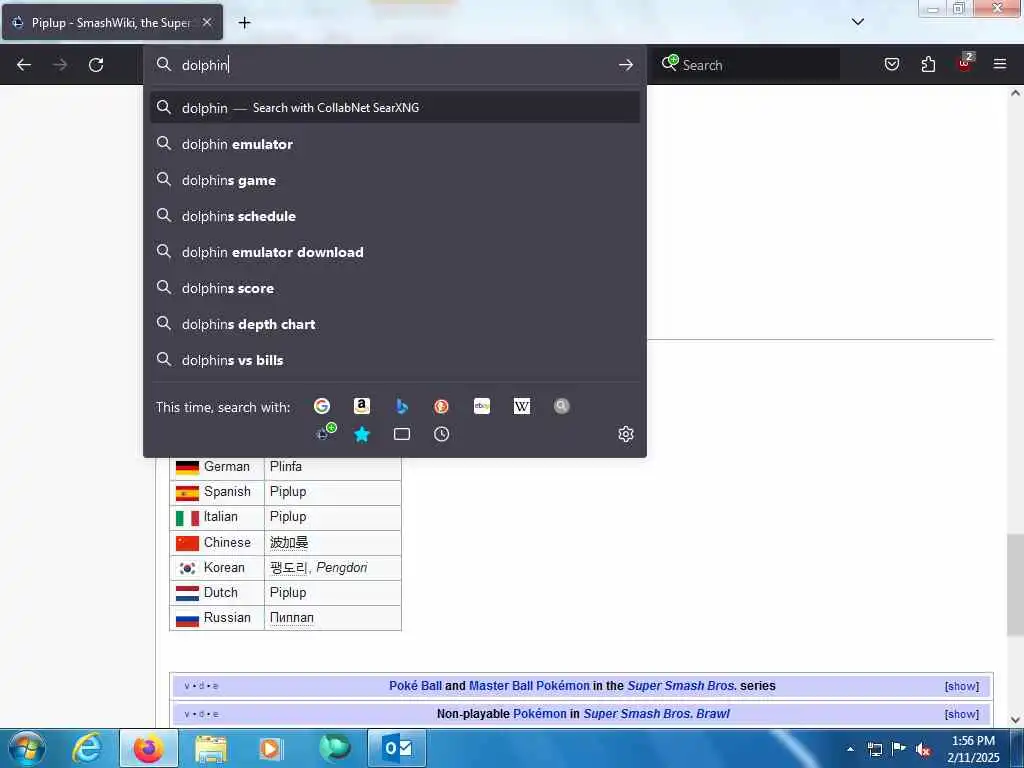Click the page vertical scrollbar thumb
This screenshot has height=768, width=1024.
coord(1015,584)
